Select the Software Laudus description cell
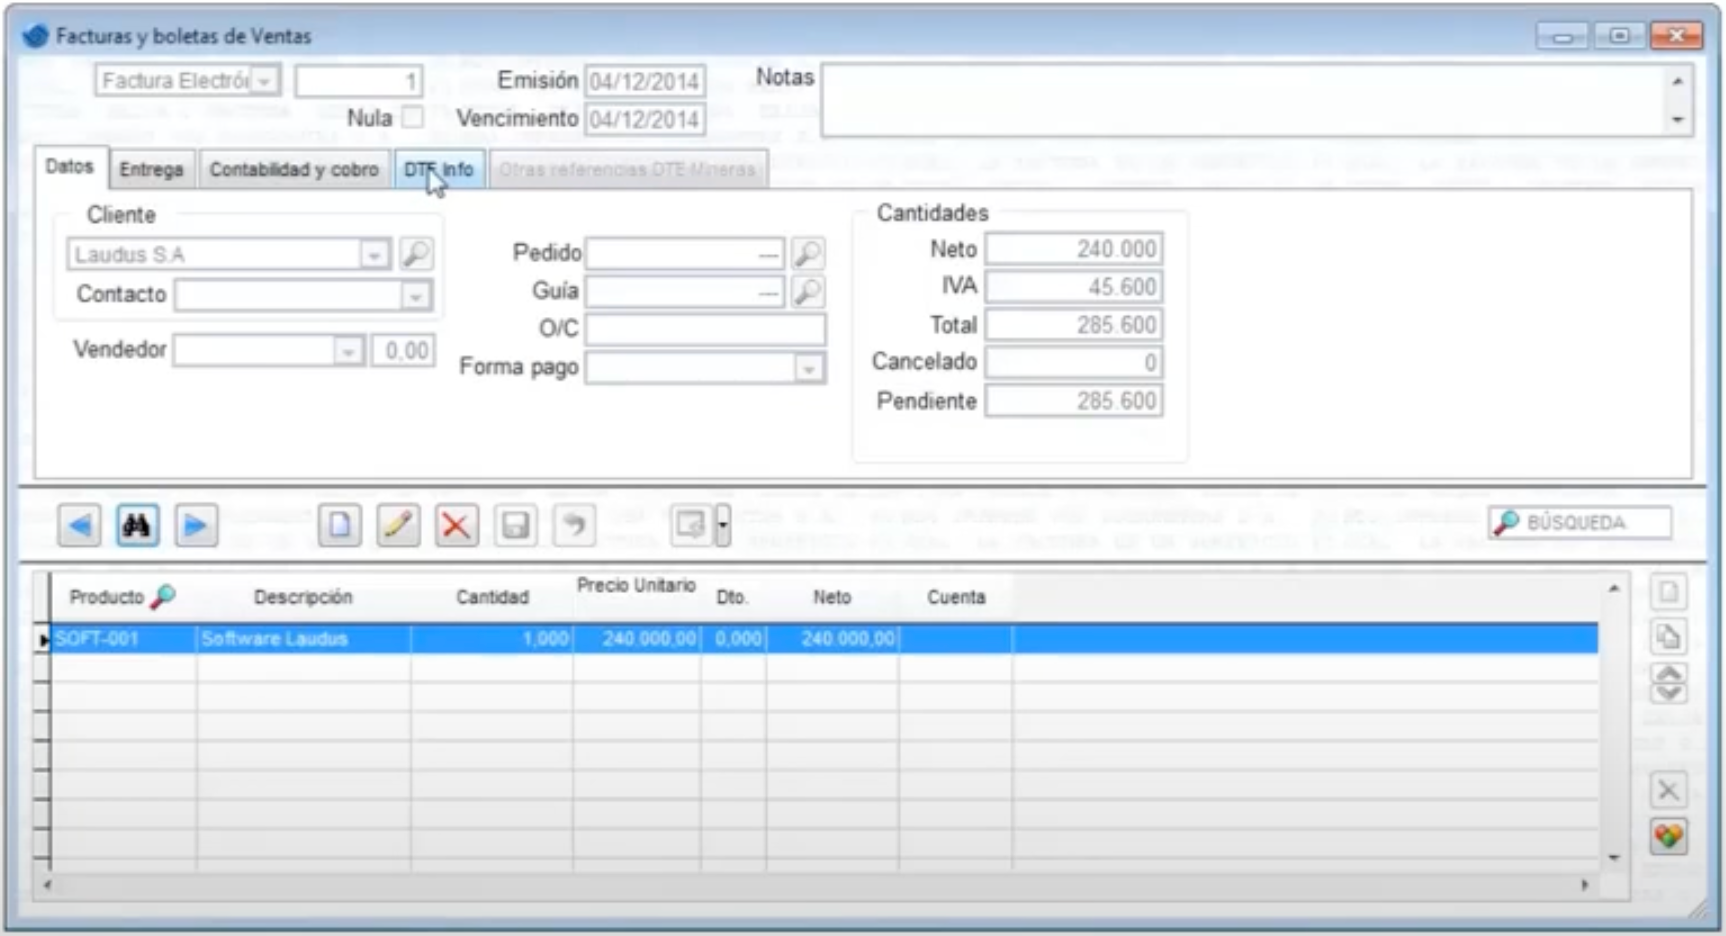Image resolution: width=1726 pixels, height=936 pixels. [x=304, y=639]
